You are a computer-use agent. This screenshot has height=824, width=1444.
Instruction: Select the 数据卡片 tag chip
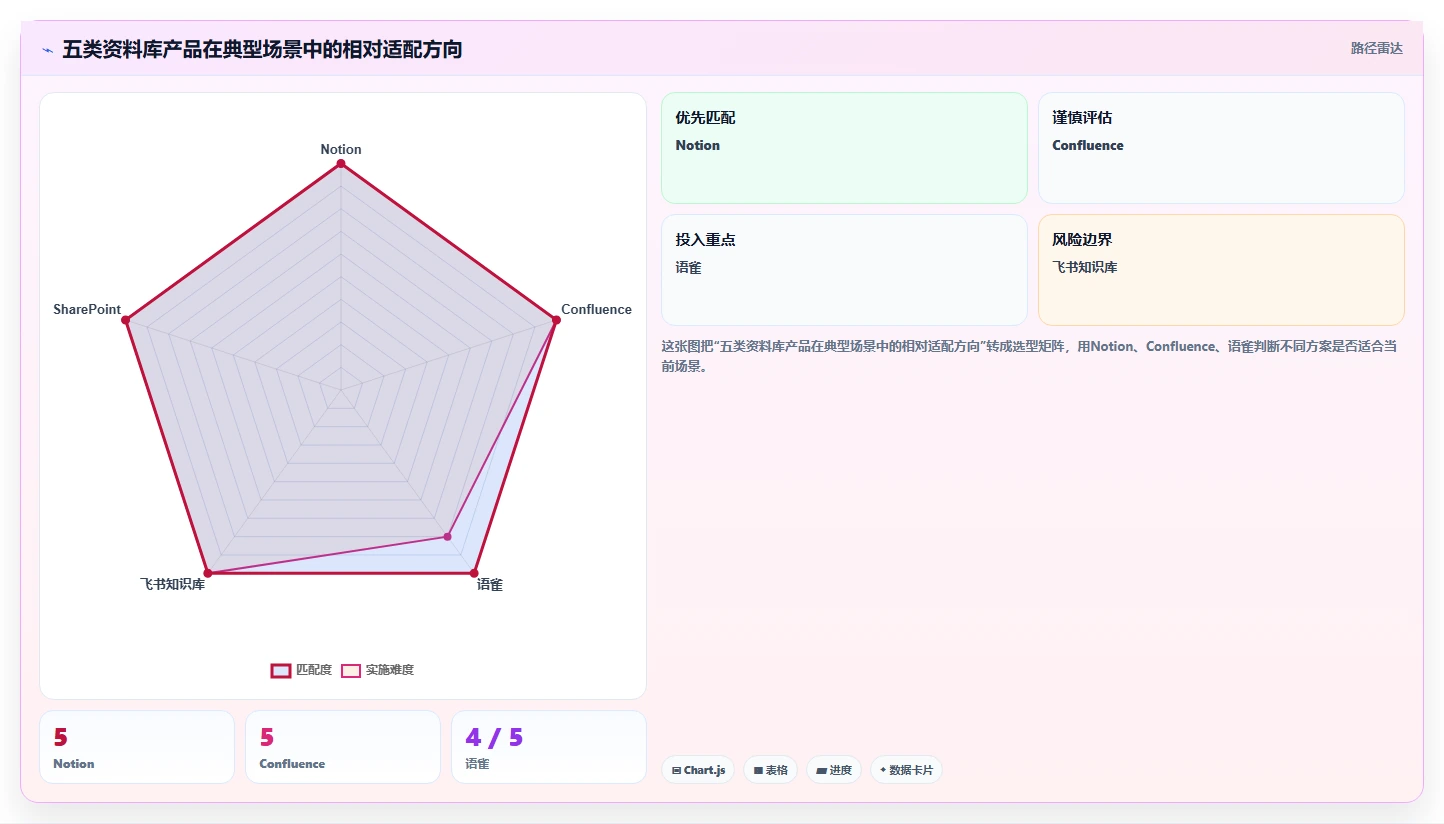pyautogui.click(x=906, y=770)
